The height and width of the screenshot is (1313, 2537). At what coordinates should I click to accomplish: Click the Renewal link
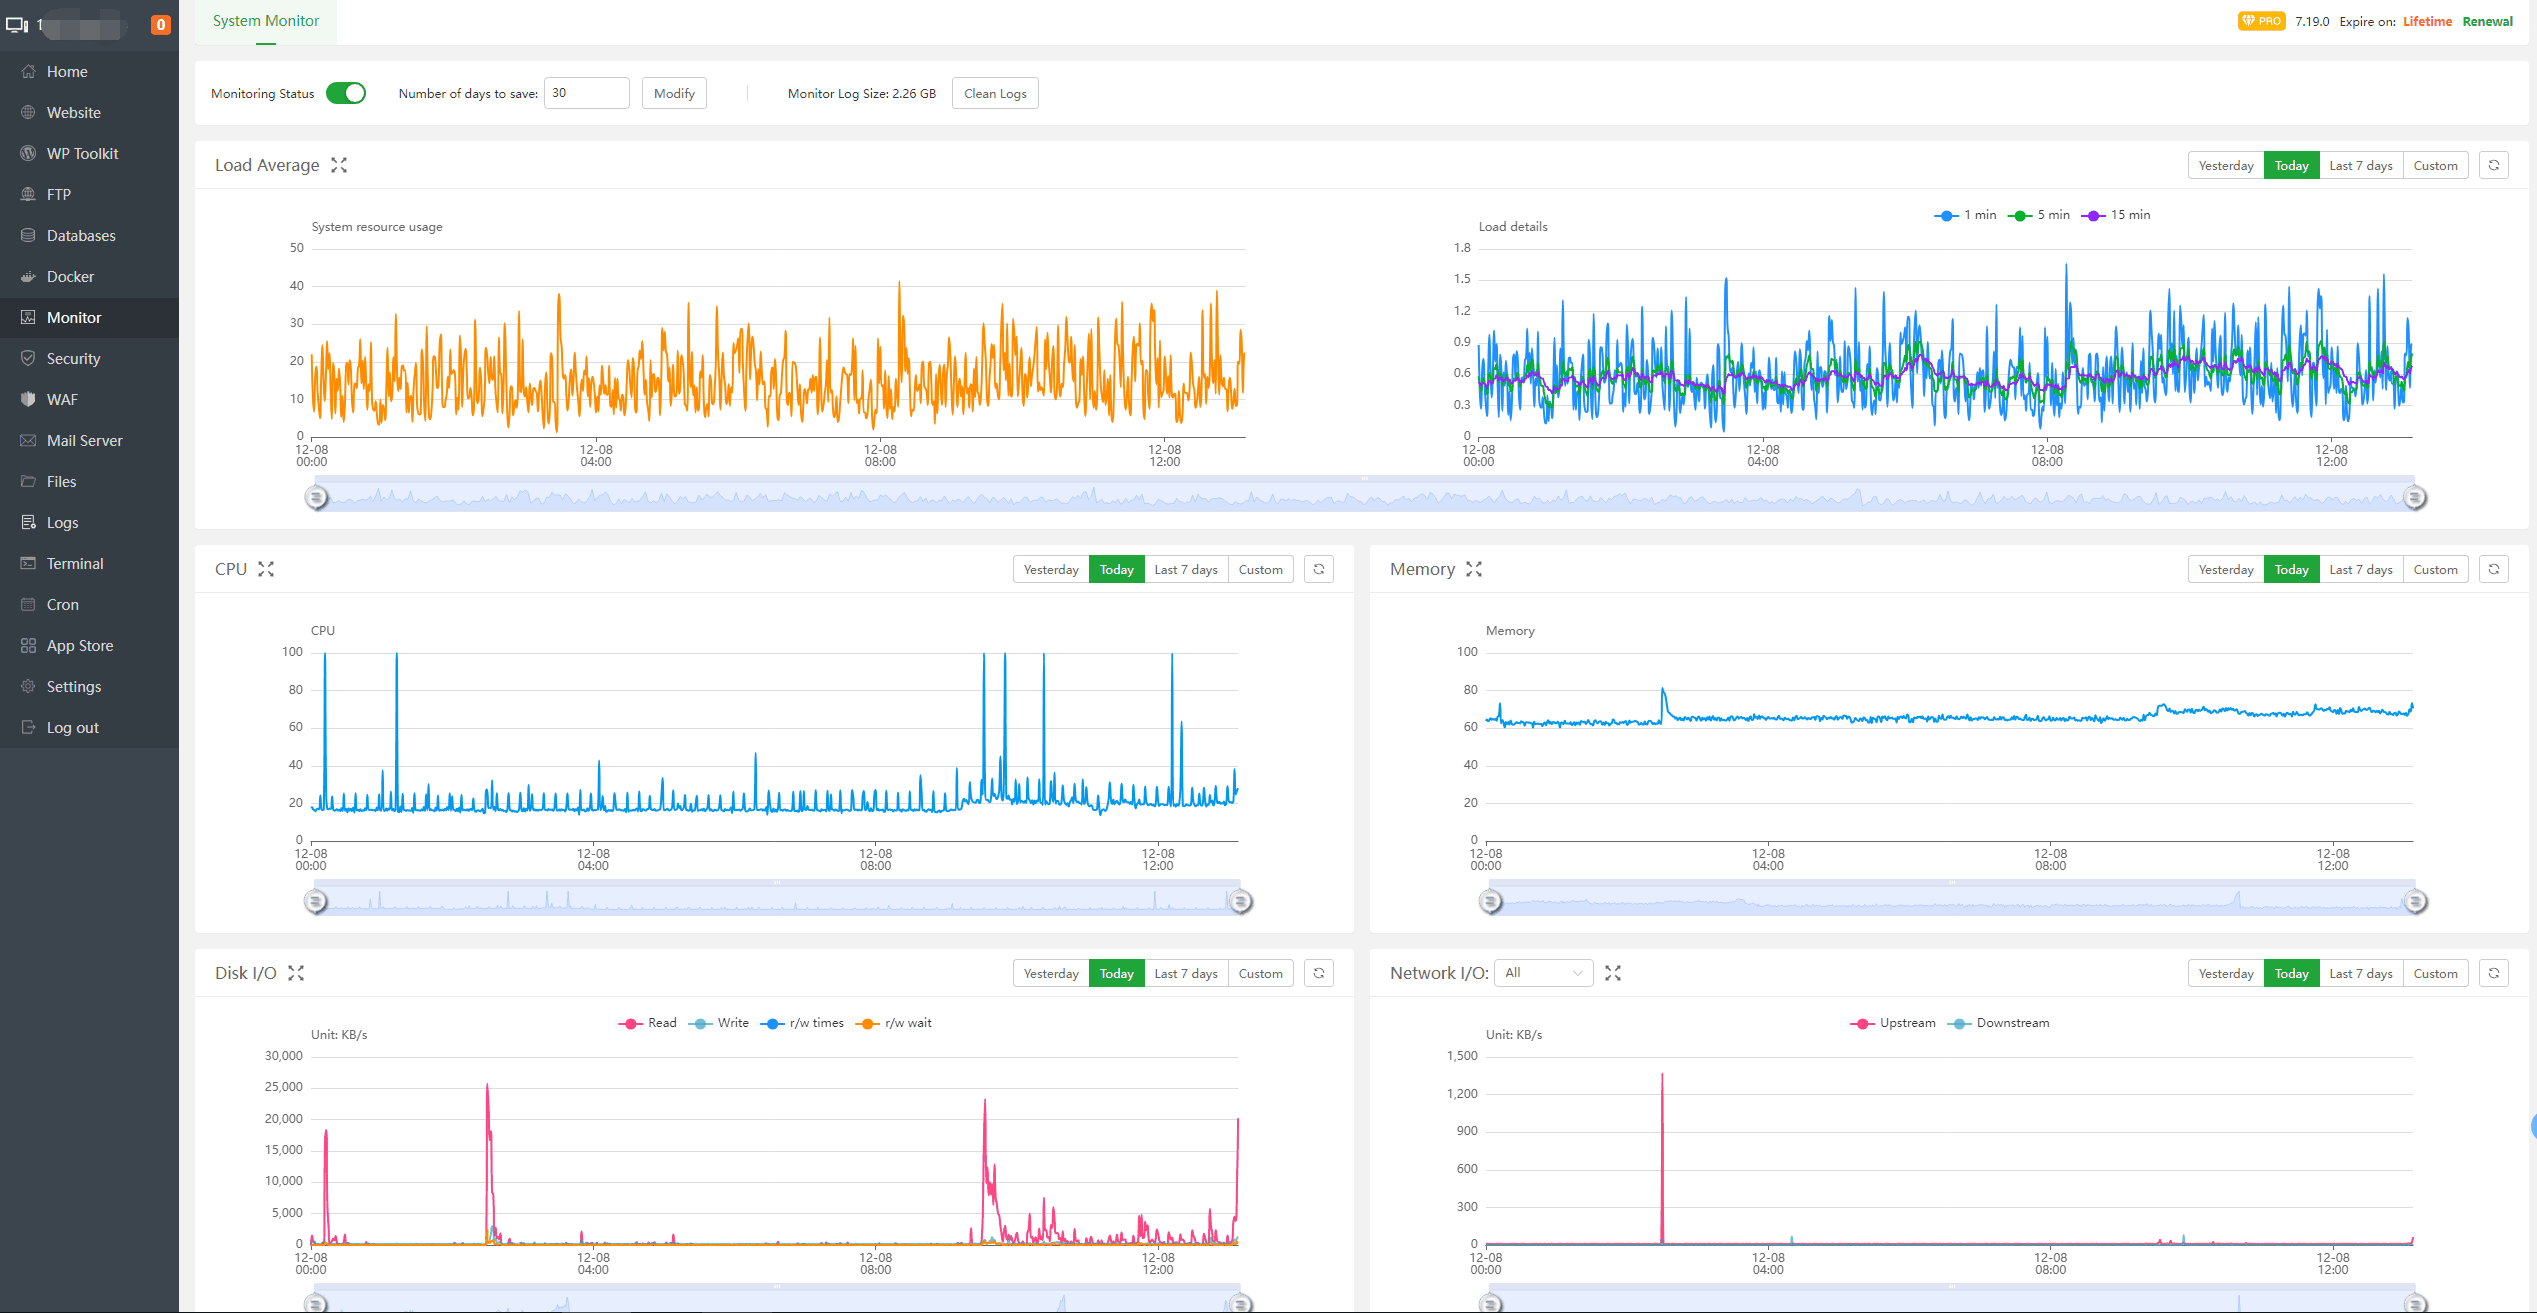coord(2487,21)
